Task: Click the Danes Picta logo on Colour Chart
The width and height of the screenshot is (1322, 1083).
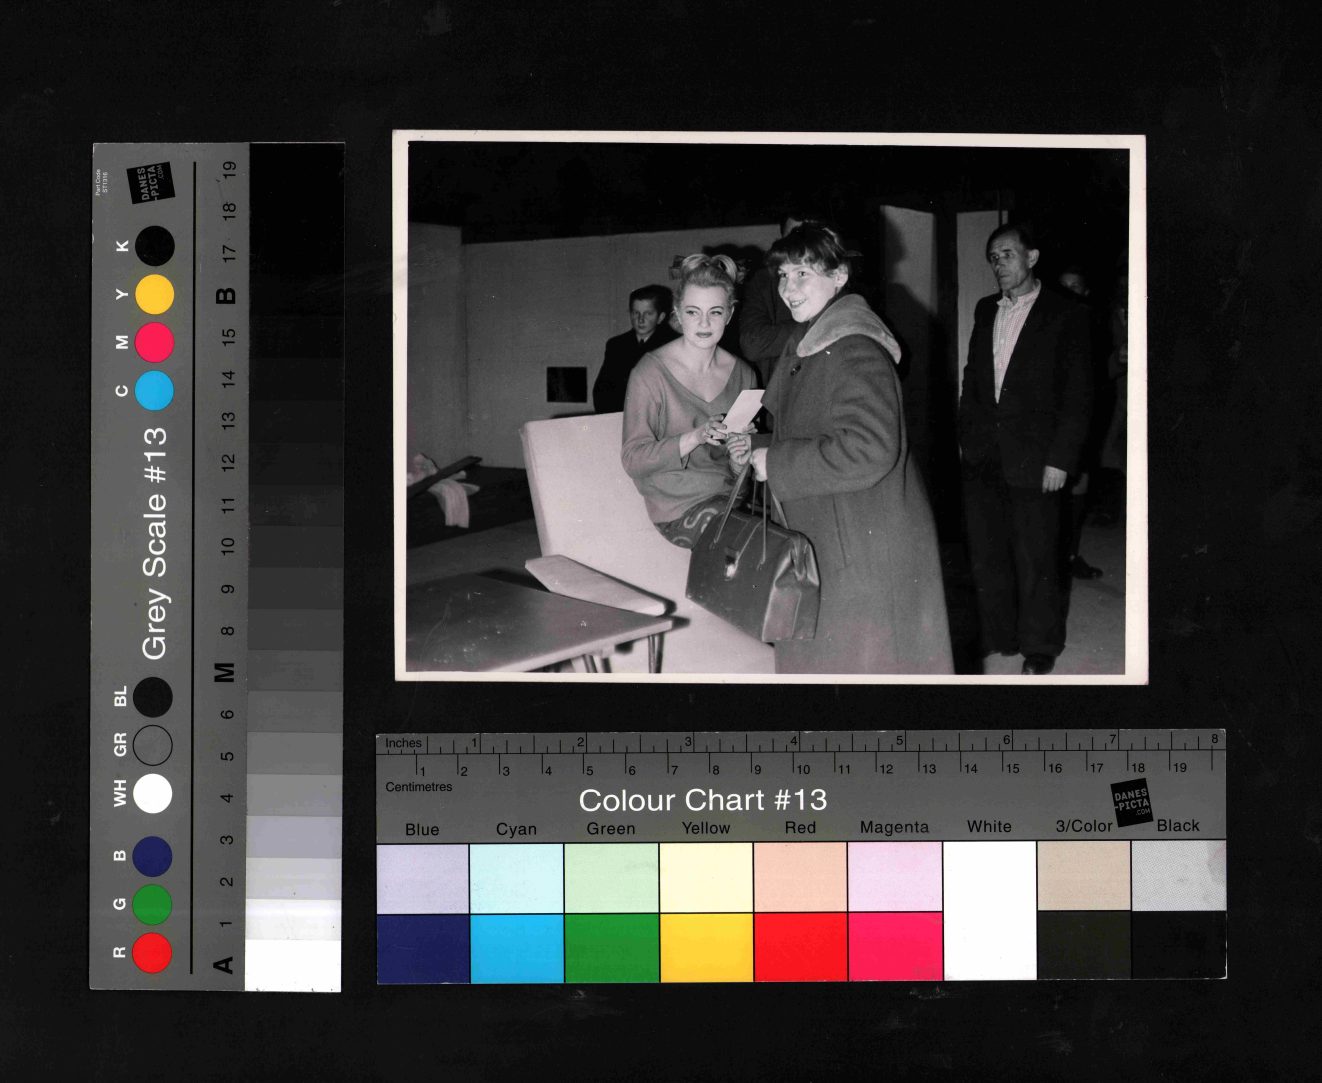Action: click(x=1132, y=803)
